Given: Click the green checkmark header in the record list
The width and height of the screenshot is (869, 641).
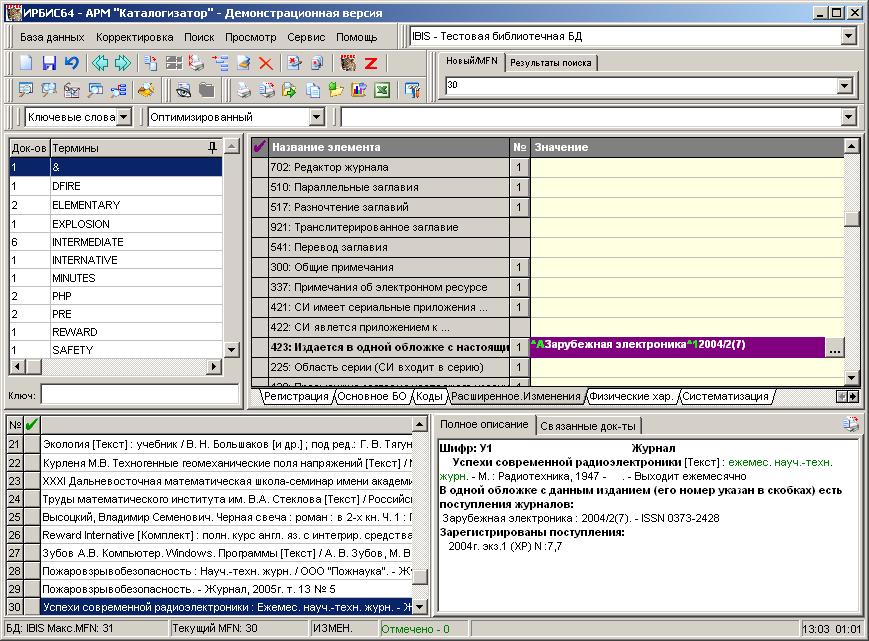Looking at the screenshot, I should pyautogui.click(x=32, y=425).
